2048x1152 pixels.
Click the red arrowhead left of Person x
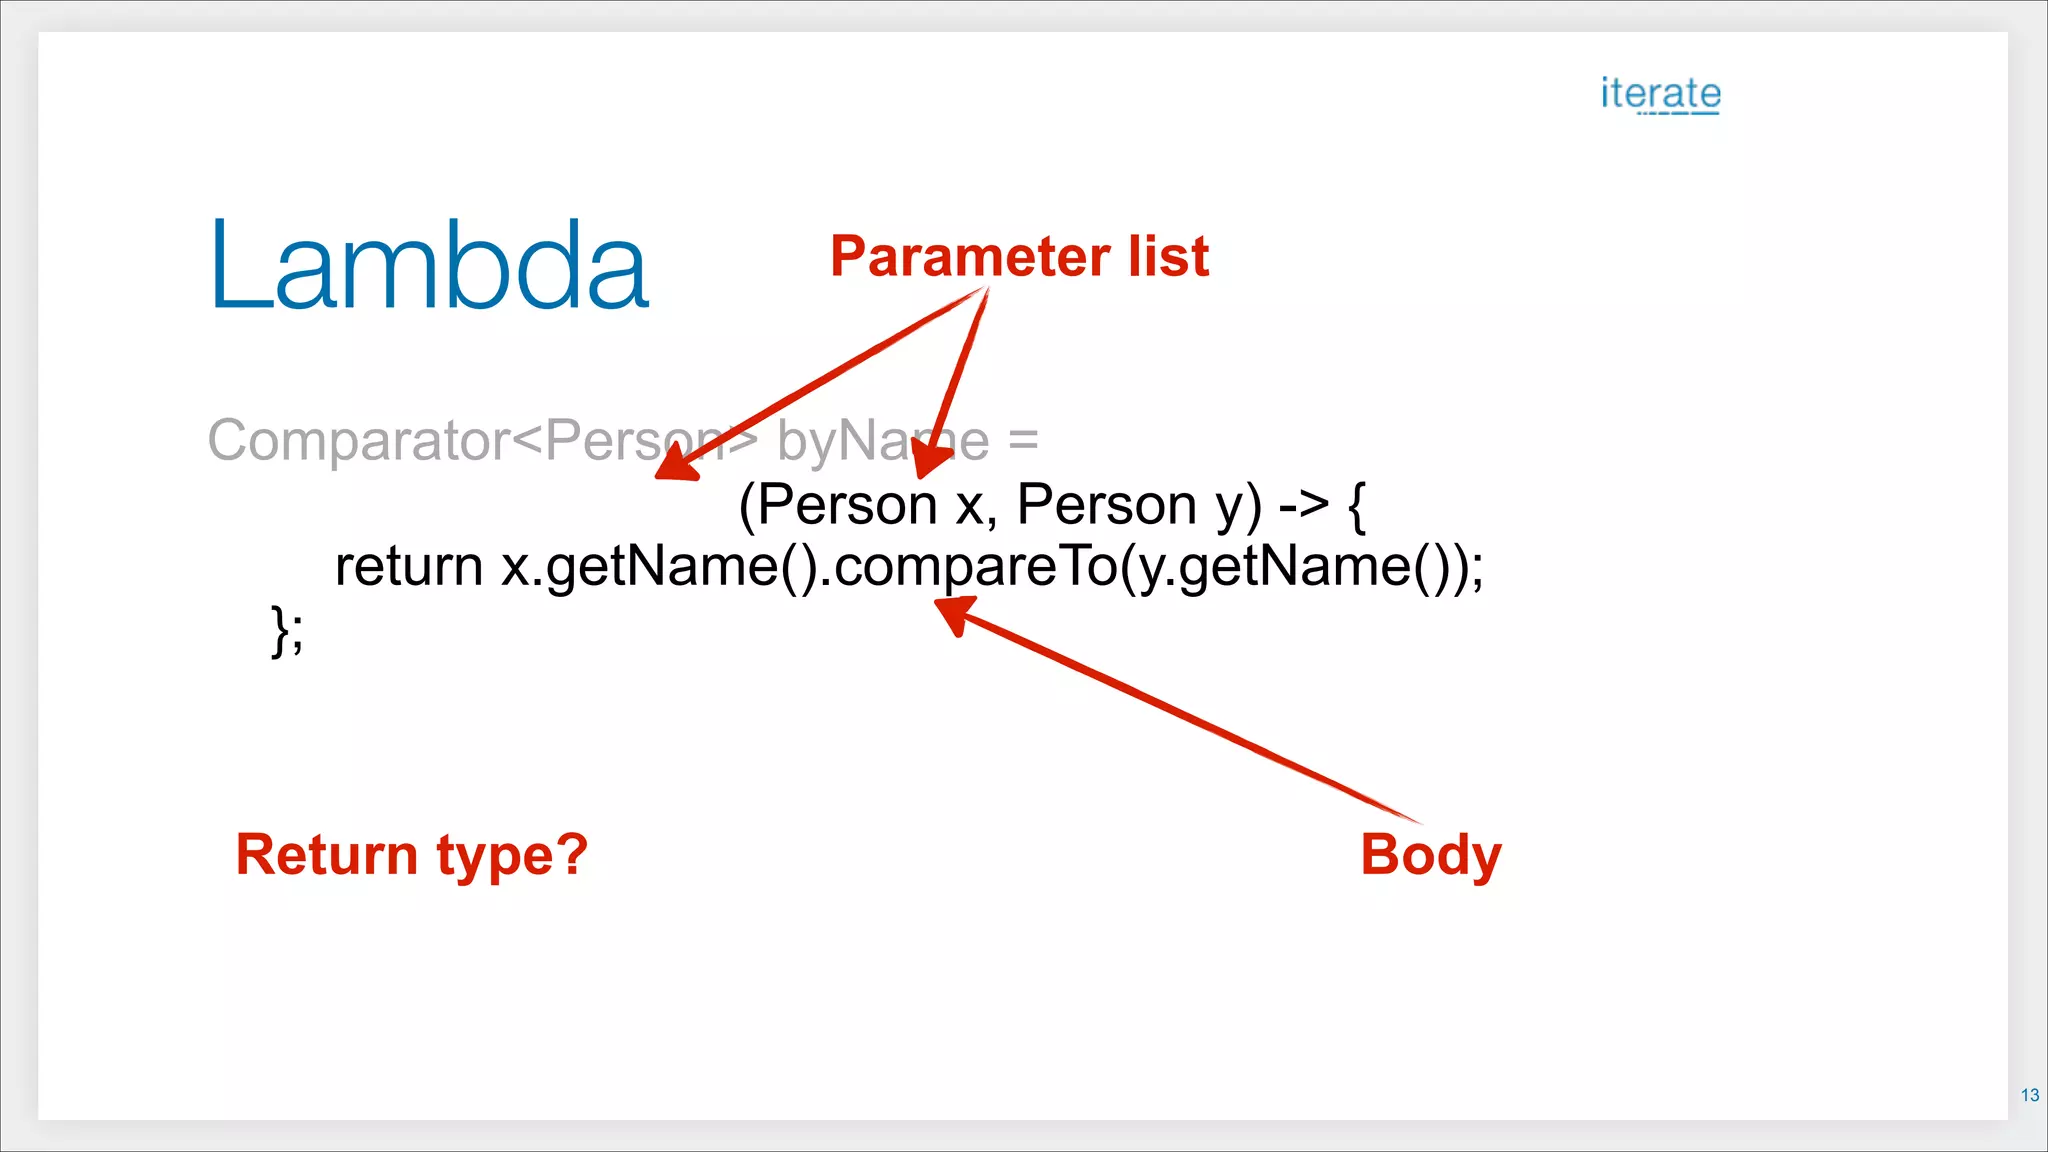click(674, 465)
